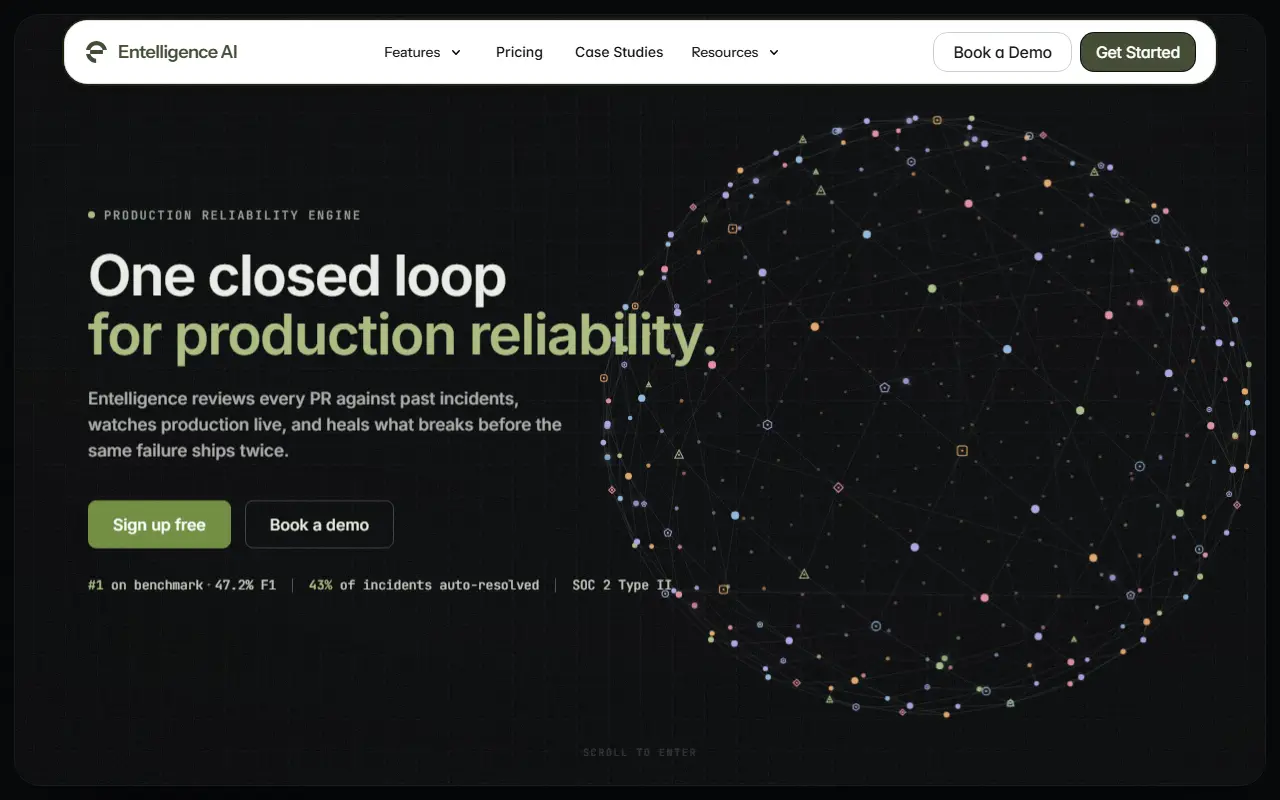Click the main 'One closed loop' headline
Viewport: 1280px width, 800px height.
pyautogui.click(x=297, y=276)
